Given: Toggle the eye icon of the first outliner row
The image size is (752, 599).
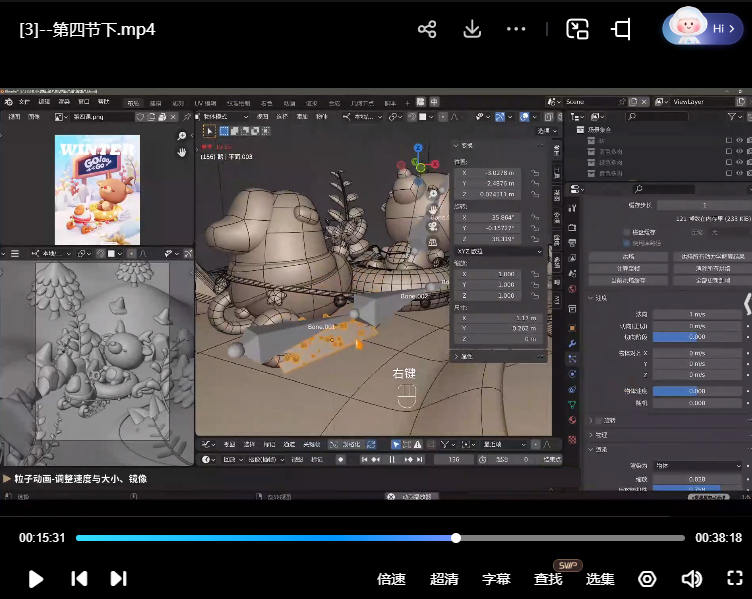Looking at the screenshot, I should [x=739, y=141].
